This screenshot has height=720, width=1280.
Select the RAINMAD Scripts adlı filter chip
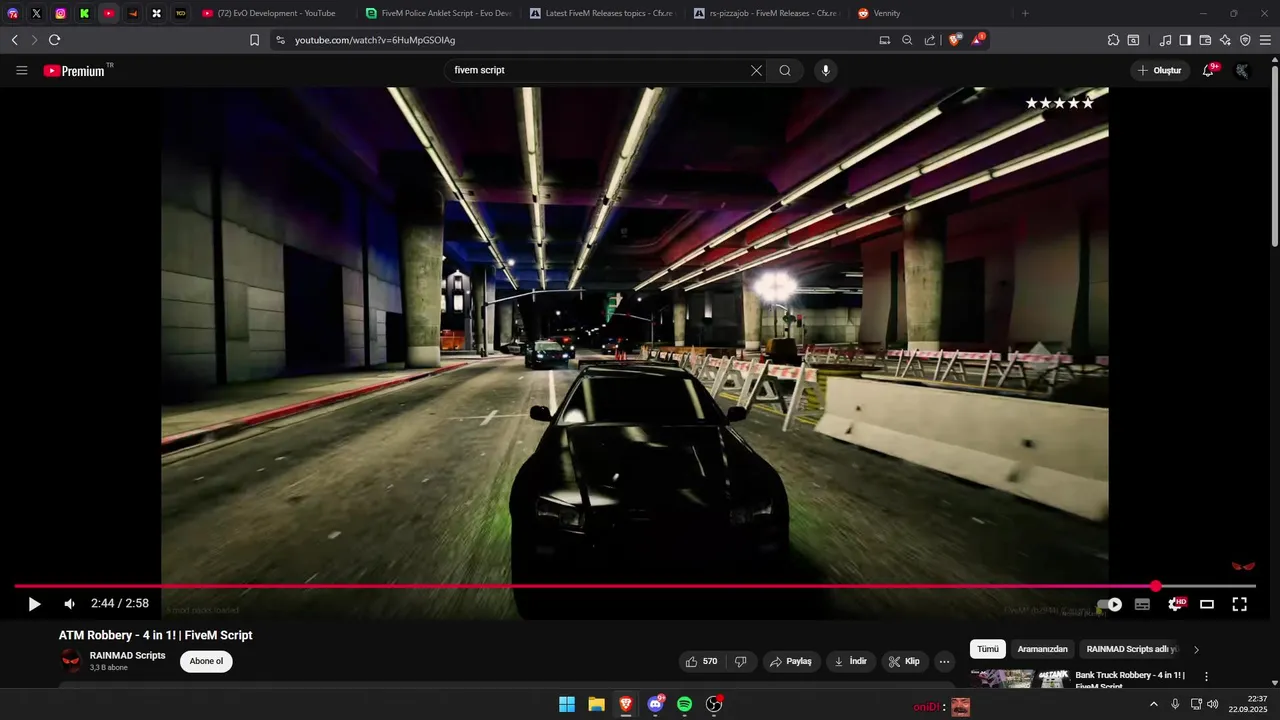[x=1133, y=649]
